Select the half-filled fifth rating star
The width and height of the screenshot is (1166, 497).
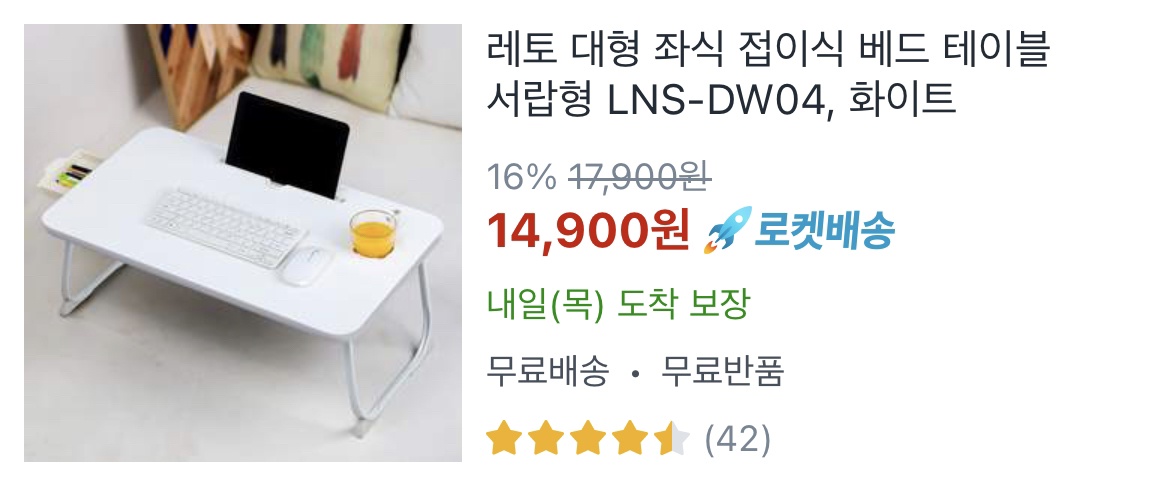point(674,438)
